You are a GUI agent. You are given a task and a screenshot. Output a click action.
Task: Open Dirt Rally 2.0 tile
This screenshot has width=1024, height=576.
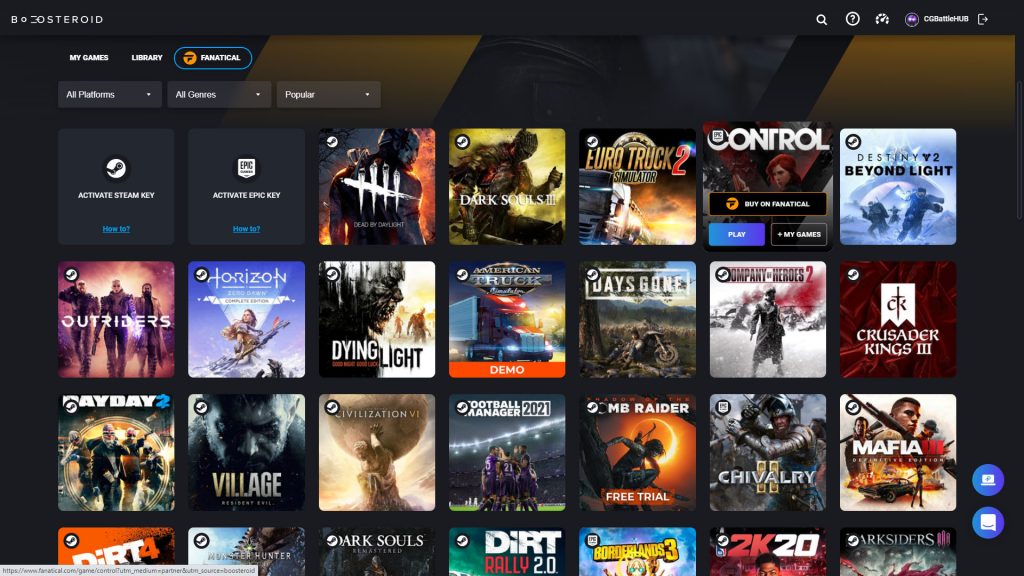tap(507, 552)
